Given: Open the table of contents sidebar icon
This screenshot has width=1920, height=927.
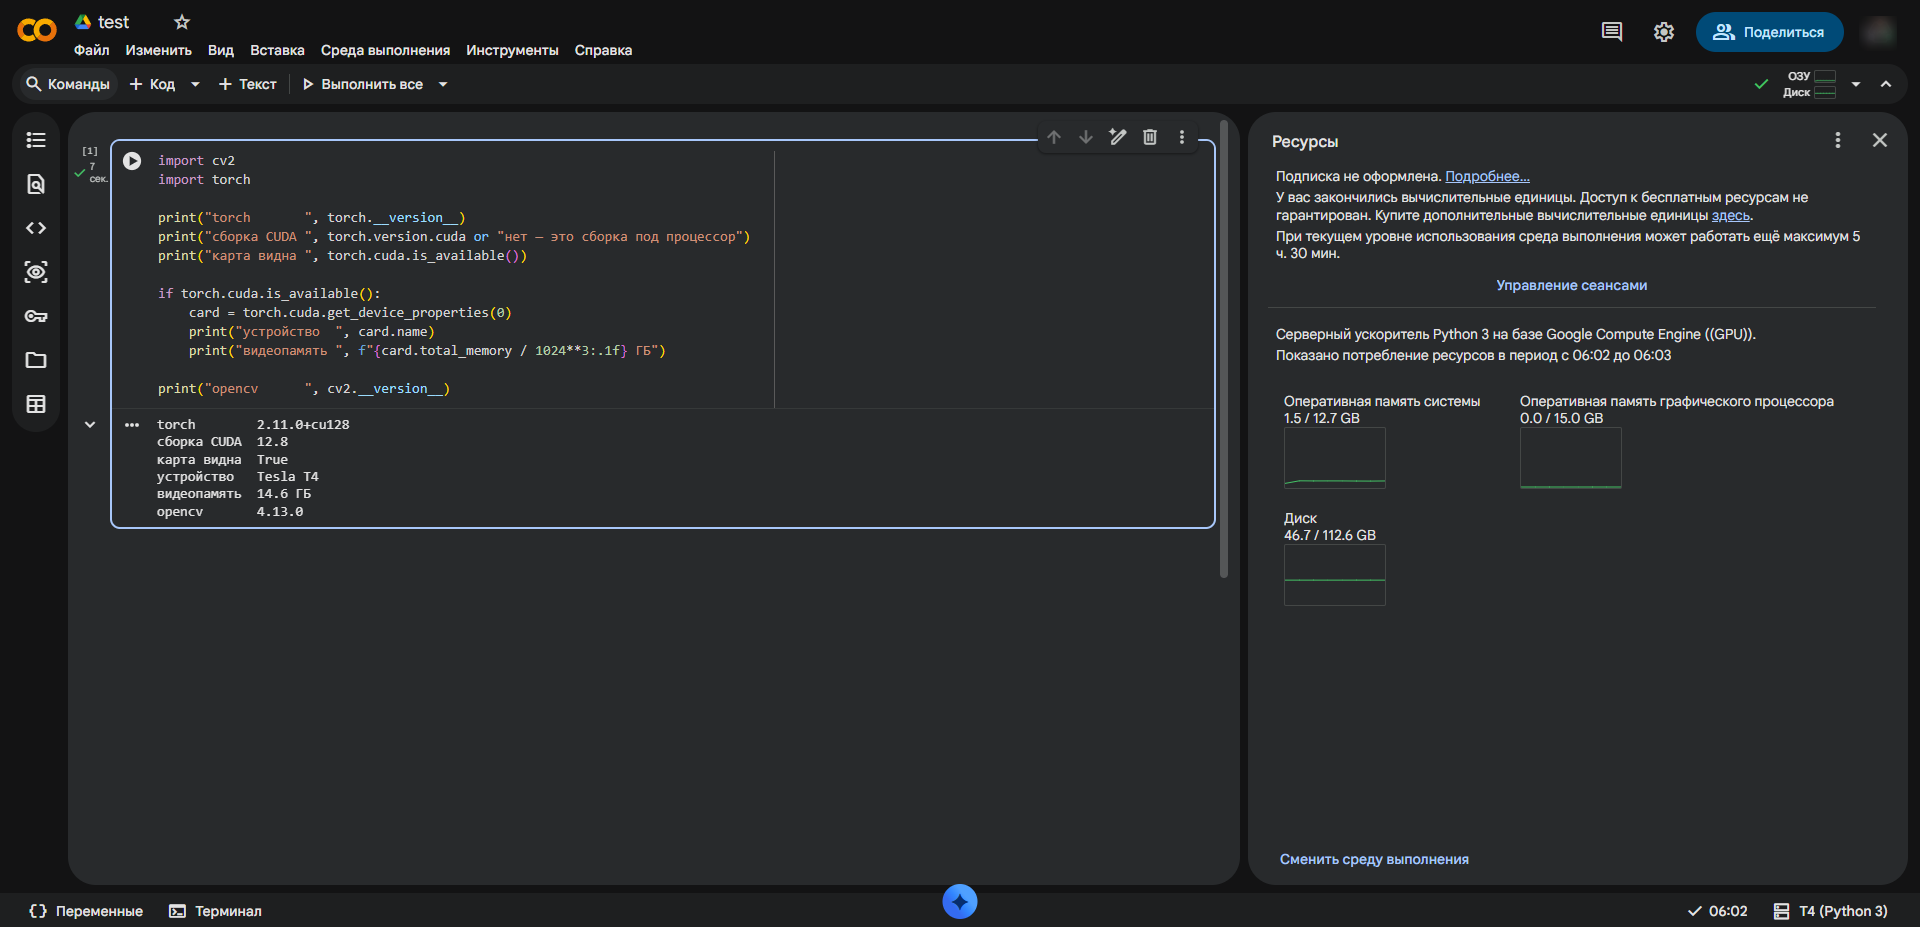Looking at the screenshot, I should pyautogui.click(x=36, y=140).
